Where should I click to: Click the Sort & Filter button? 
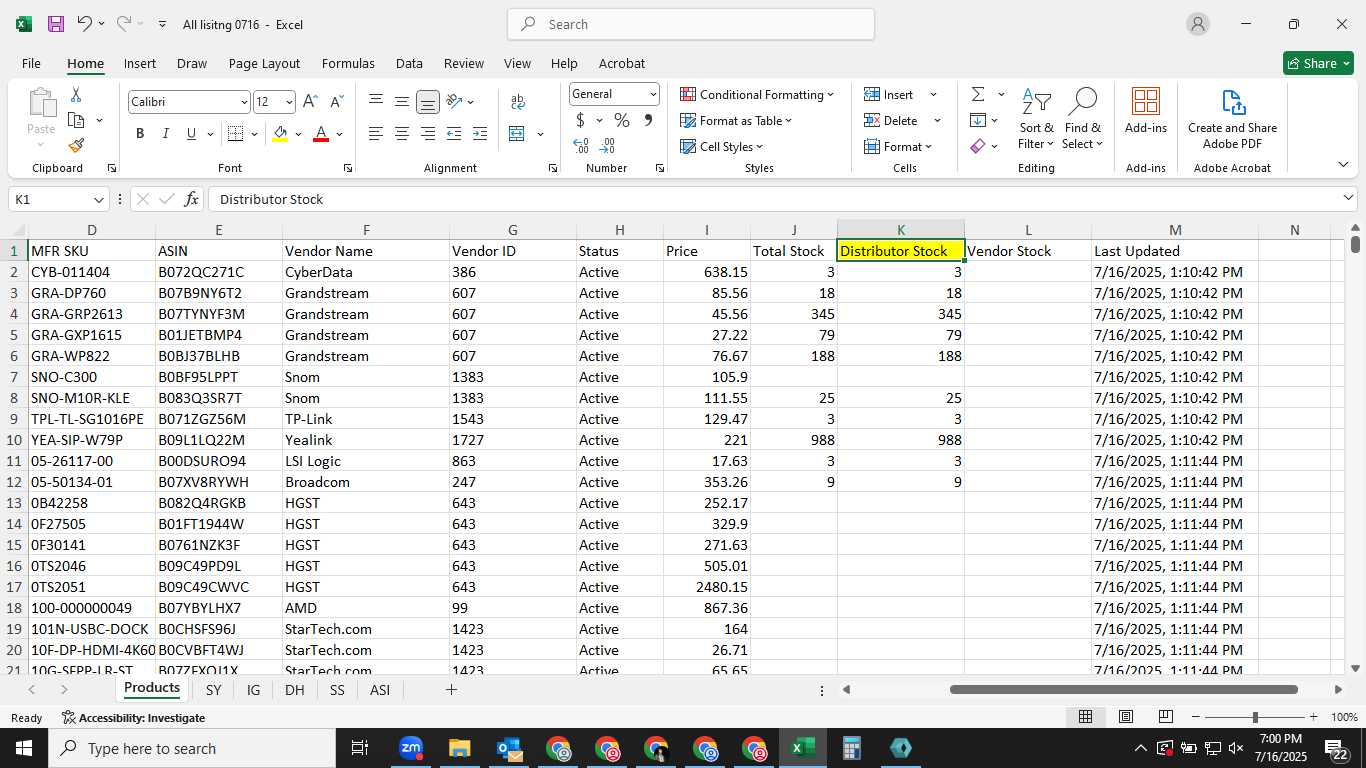pyautogui.click(x=1037, y=119)
